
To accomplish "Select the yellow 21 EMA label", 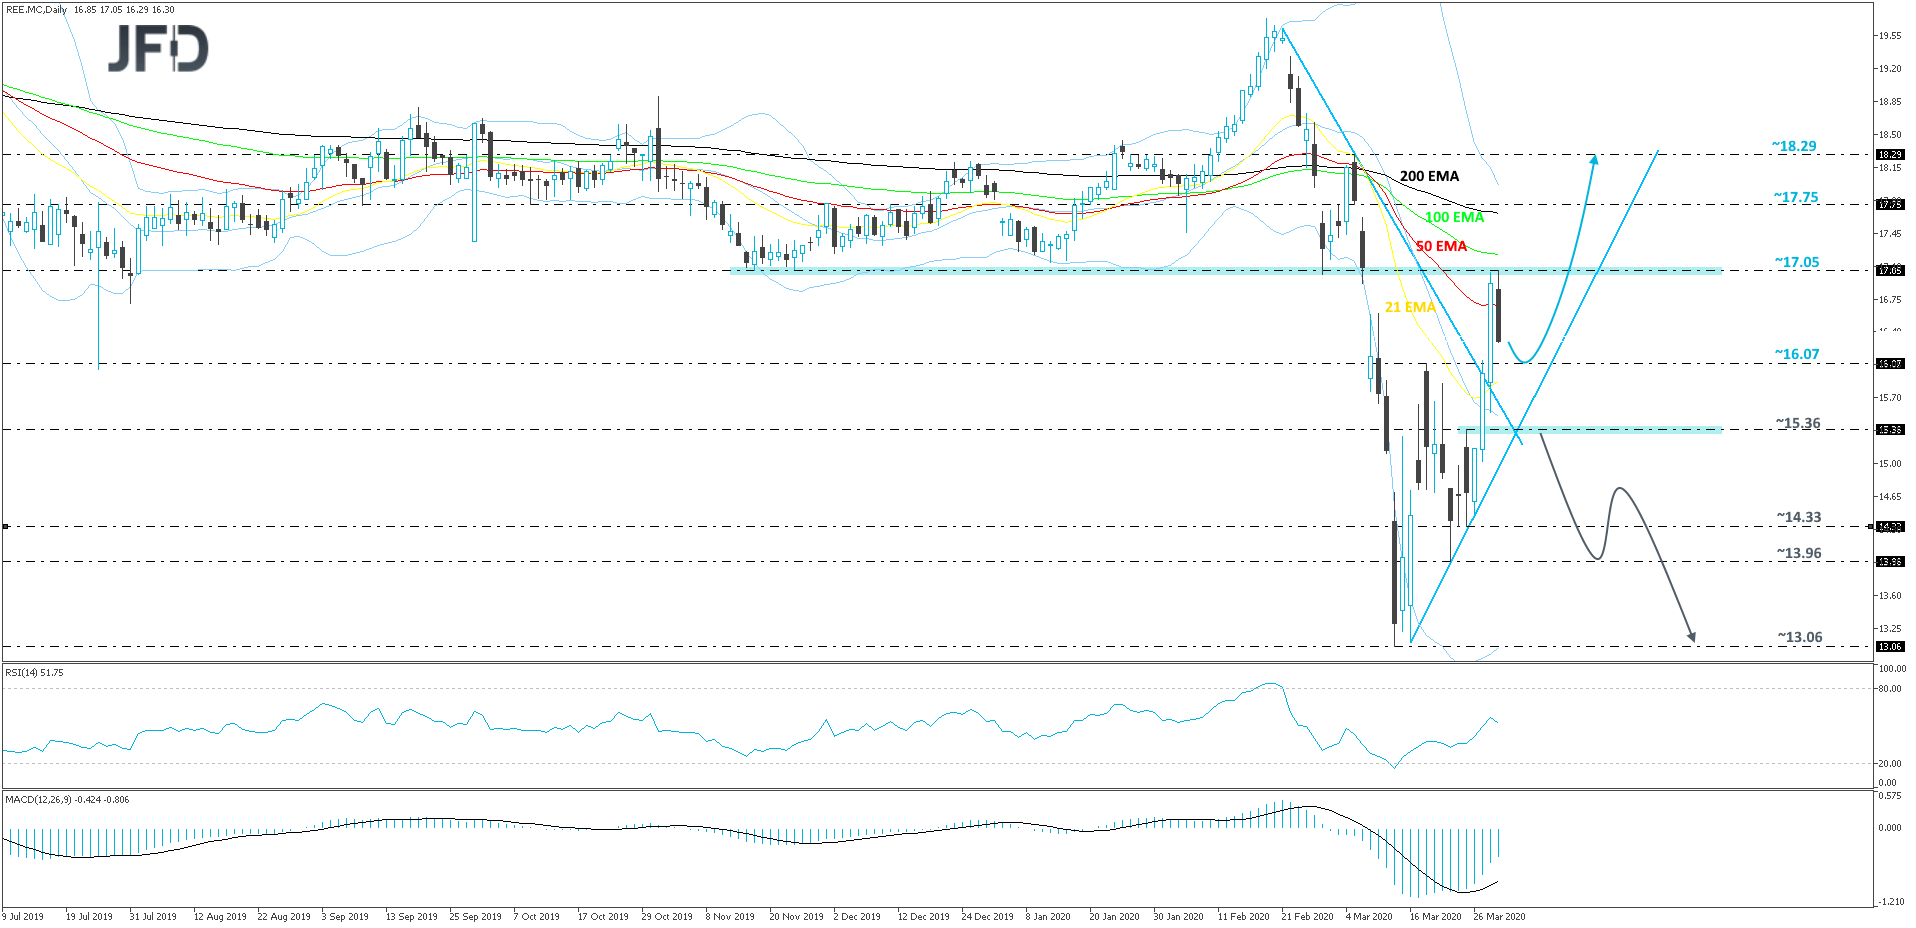I will [1409, 307].
